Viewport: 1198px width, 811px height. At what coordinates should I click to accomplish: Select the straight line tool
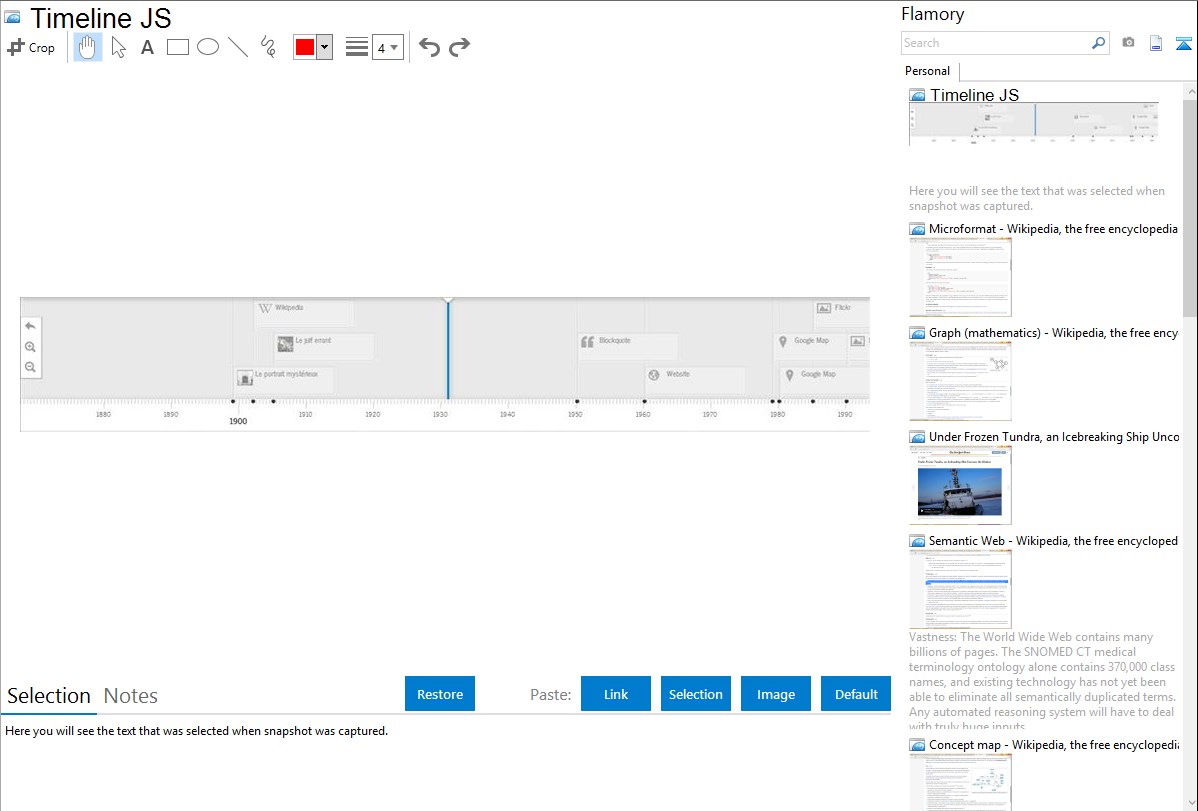coord(238,47)
